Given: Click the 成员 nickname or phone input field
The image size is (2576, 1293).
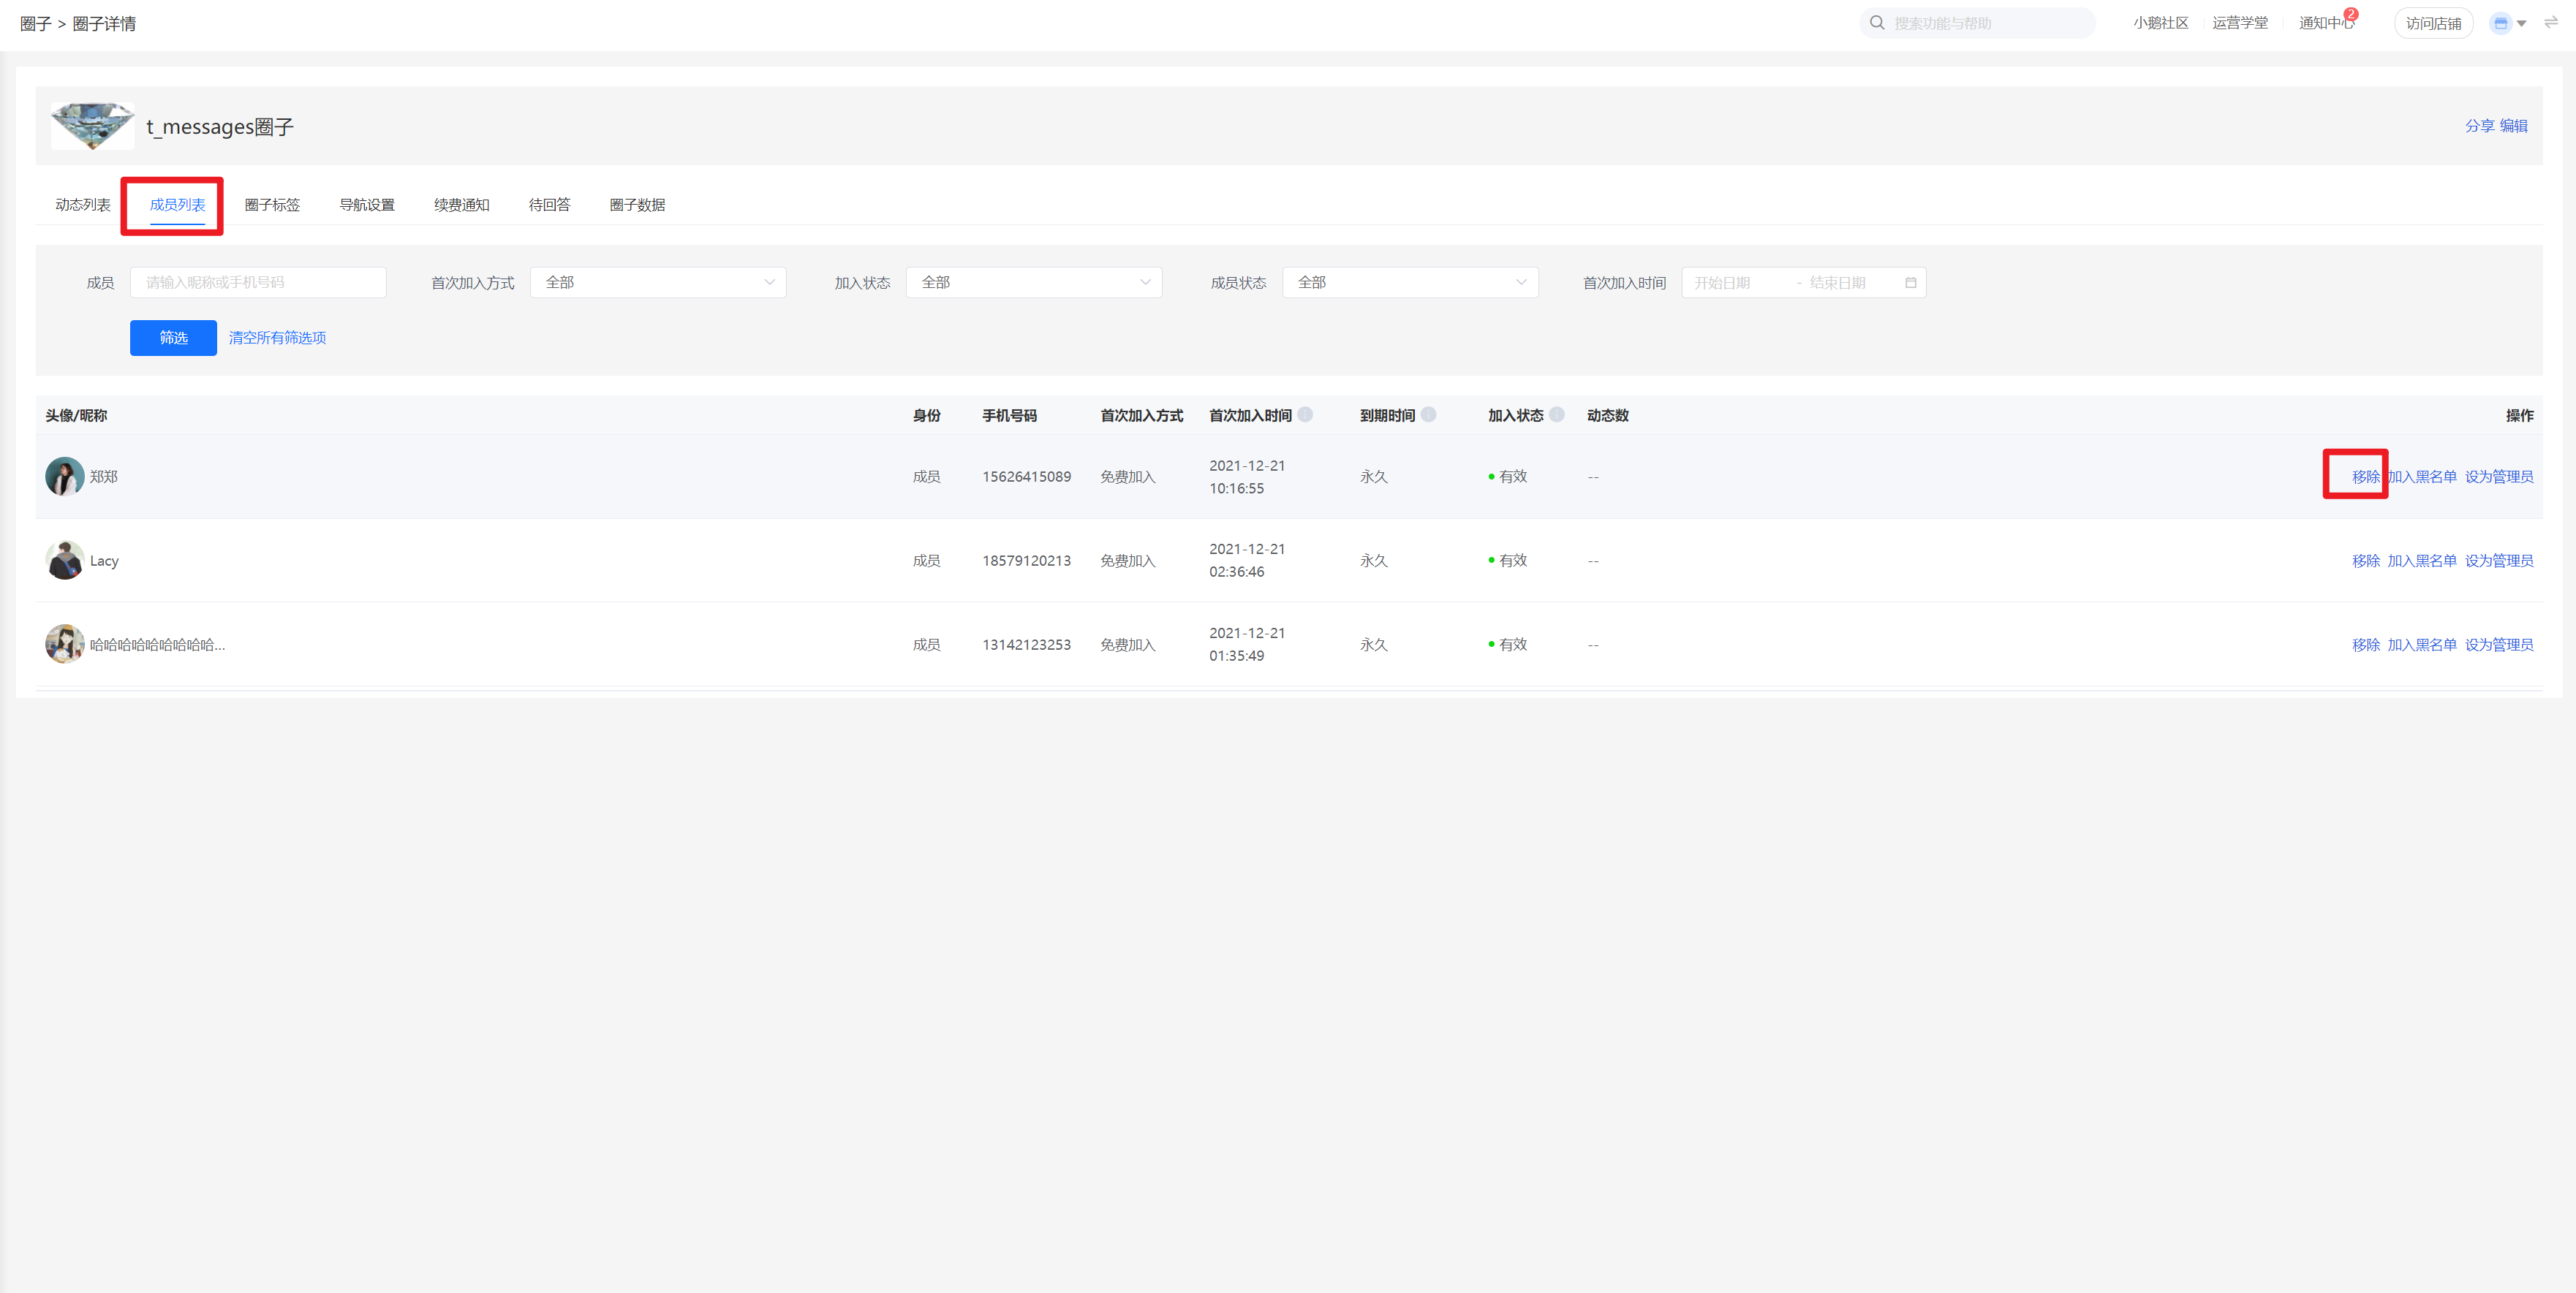Looking at the screenshot, I should pos(258,283).
